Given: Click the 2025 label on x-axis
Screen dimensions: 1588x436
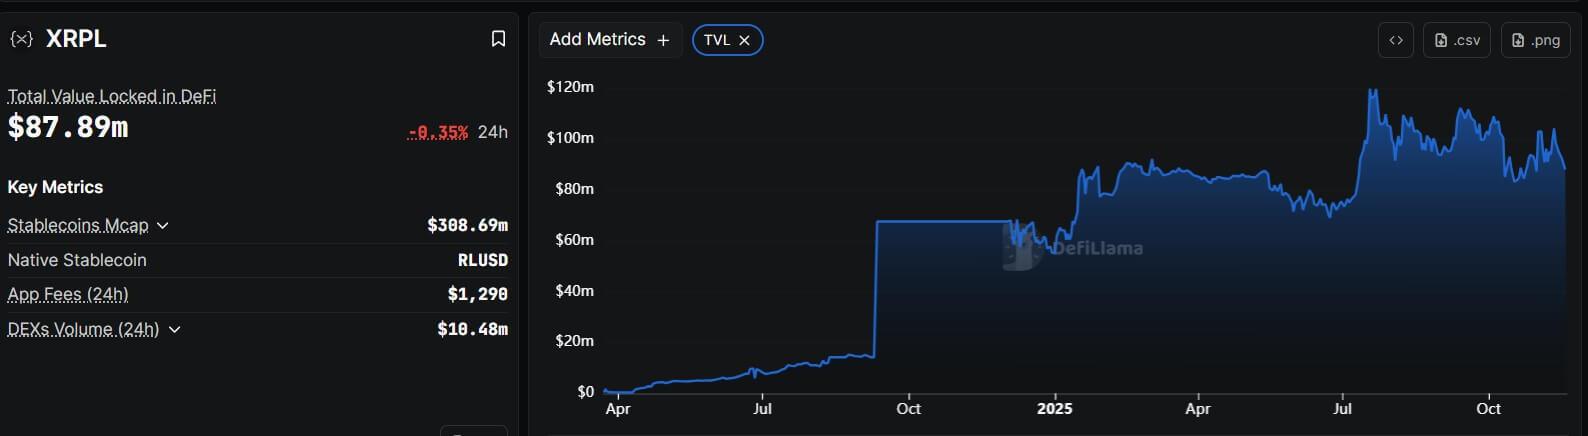Looking at the screenshot, I should click(1054, 408).
